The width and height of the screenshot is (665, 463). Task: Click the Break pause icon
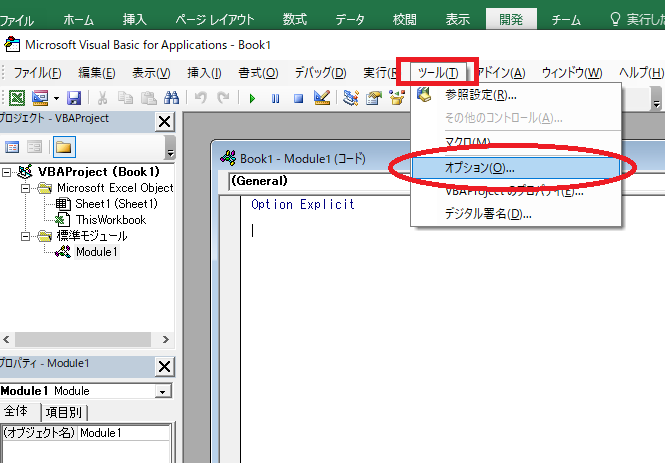click(276, 98)
